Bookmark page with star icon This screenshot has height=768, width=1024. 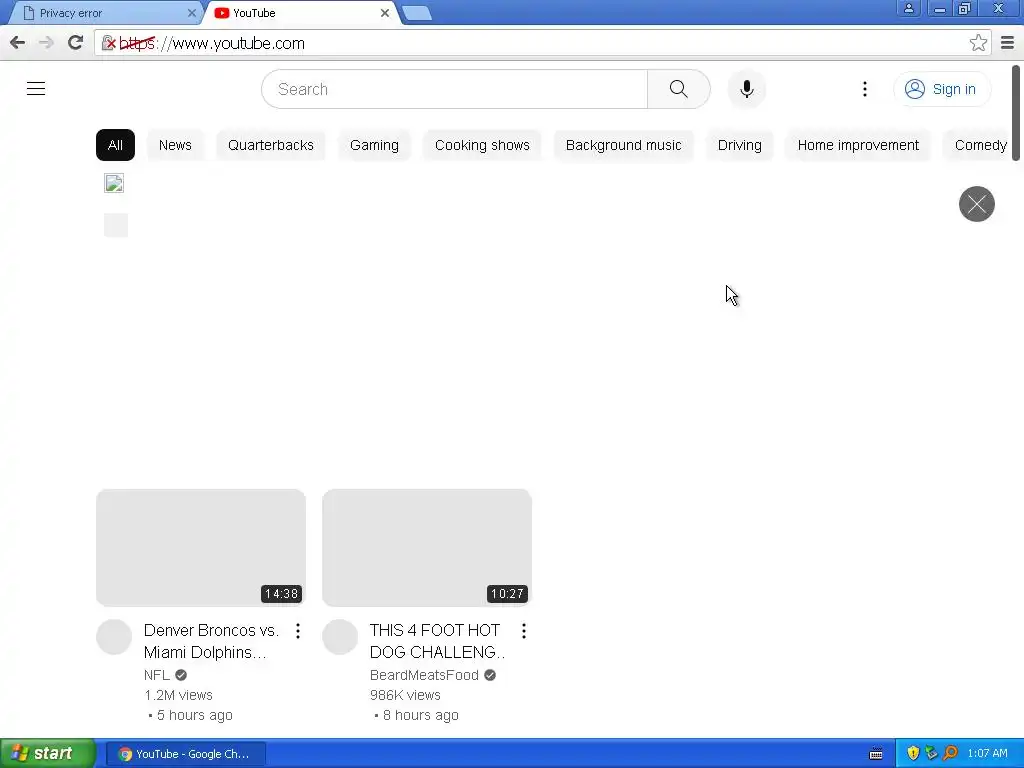coord(978,43)
